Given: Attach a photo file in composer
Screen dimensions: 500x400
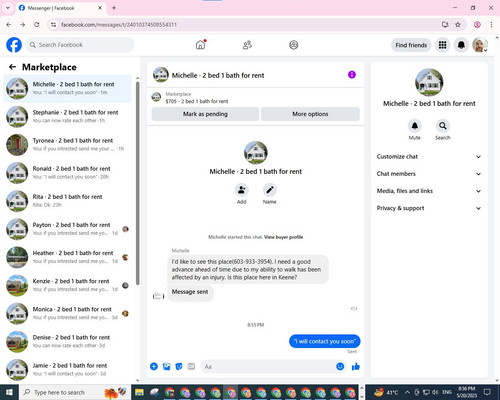Looking at the screenshot, I should pos(166,367).
